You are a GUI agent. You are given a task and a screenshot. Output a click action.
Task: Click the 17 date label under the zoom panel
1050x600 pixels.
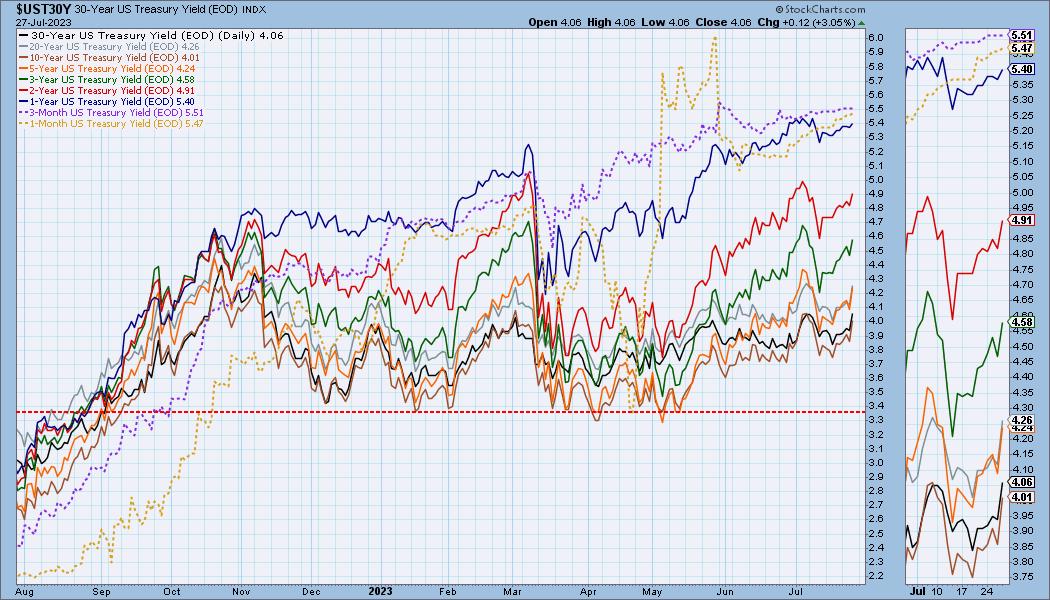coord(962,592)
